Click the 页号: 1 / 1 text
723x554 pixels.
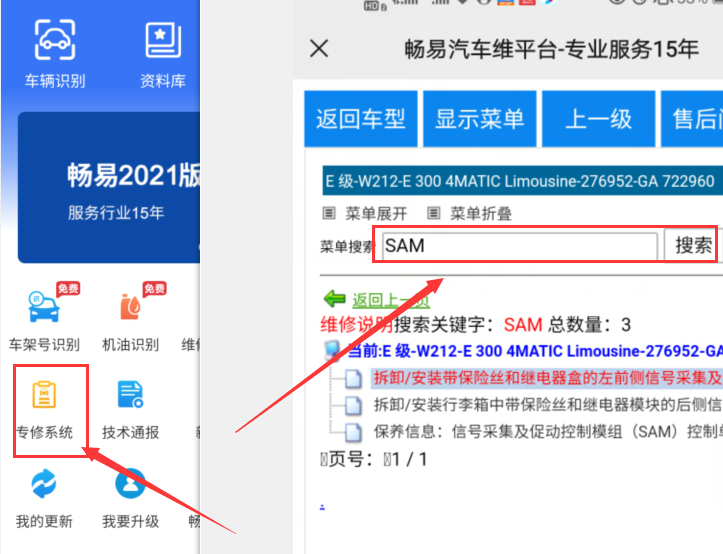[373, 459]
